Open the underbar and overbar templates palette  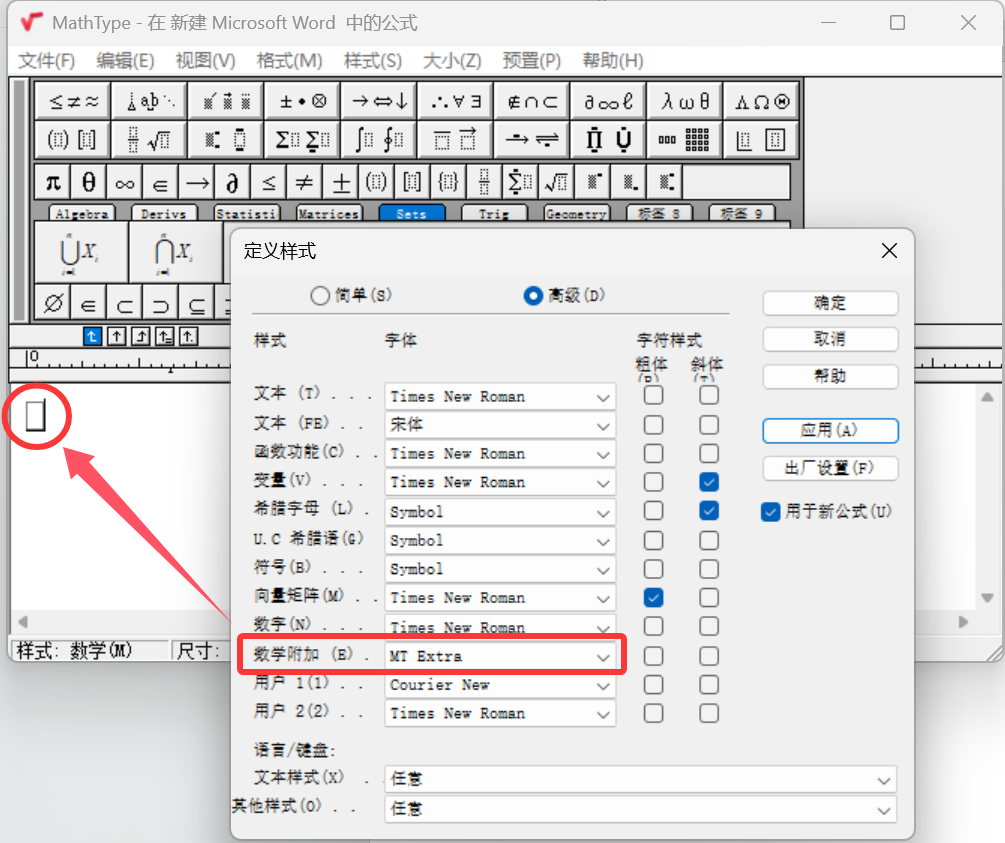[455, 139]
